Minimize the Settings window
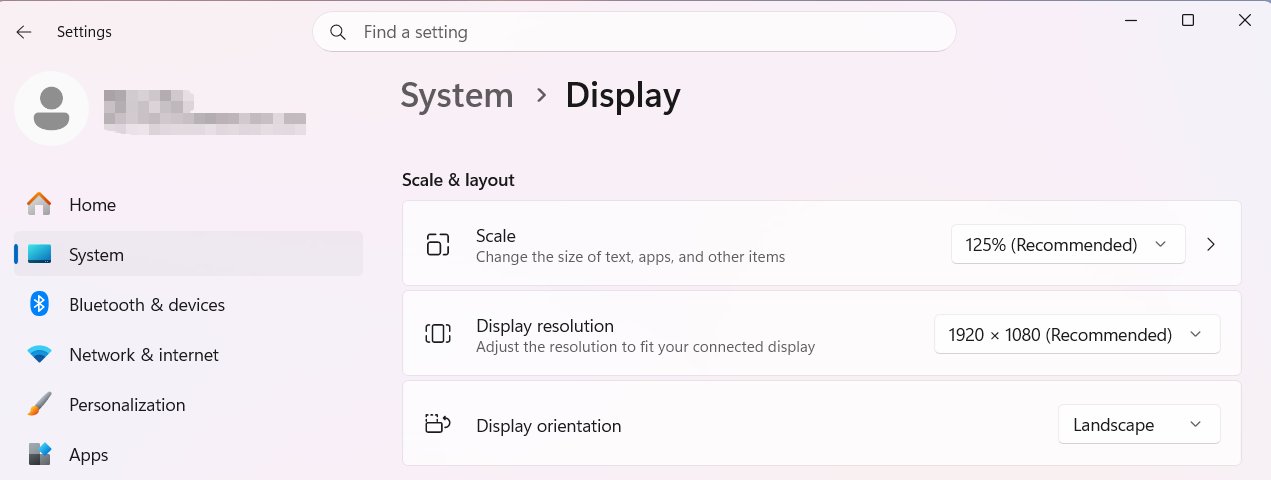The height and width of the screenshot is (480, 1271). click(x=1131, y=20)
